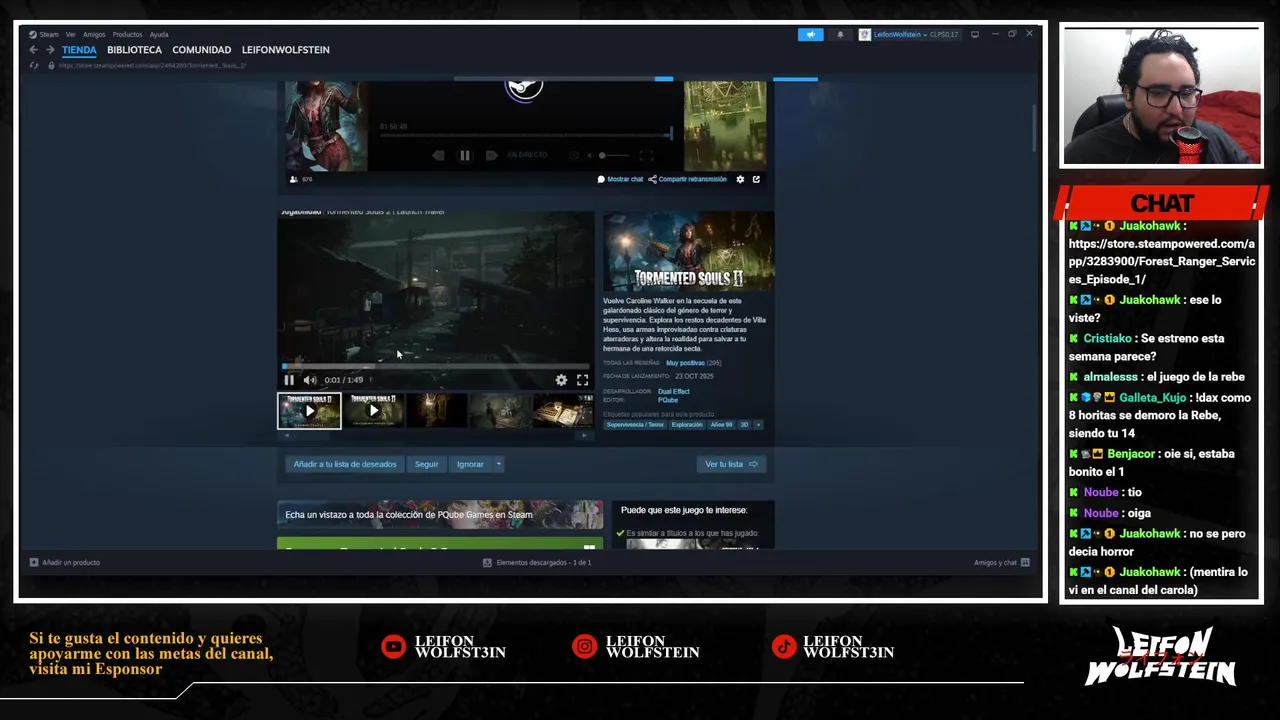Image resolution: width=1280 pixels, height=720 pixels.
Task: Open the Dual Effect developer link
Action: coord(673,392)
